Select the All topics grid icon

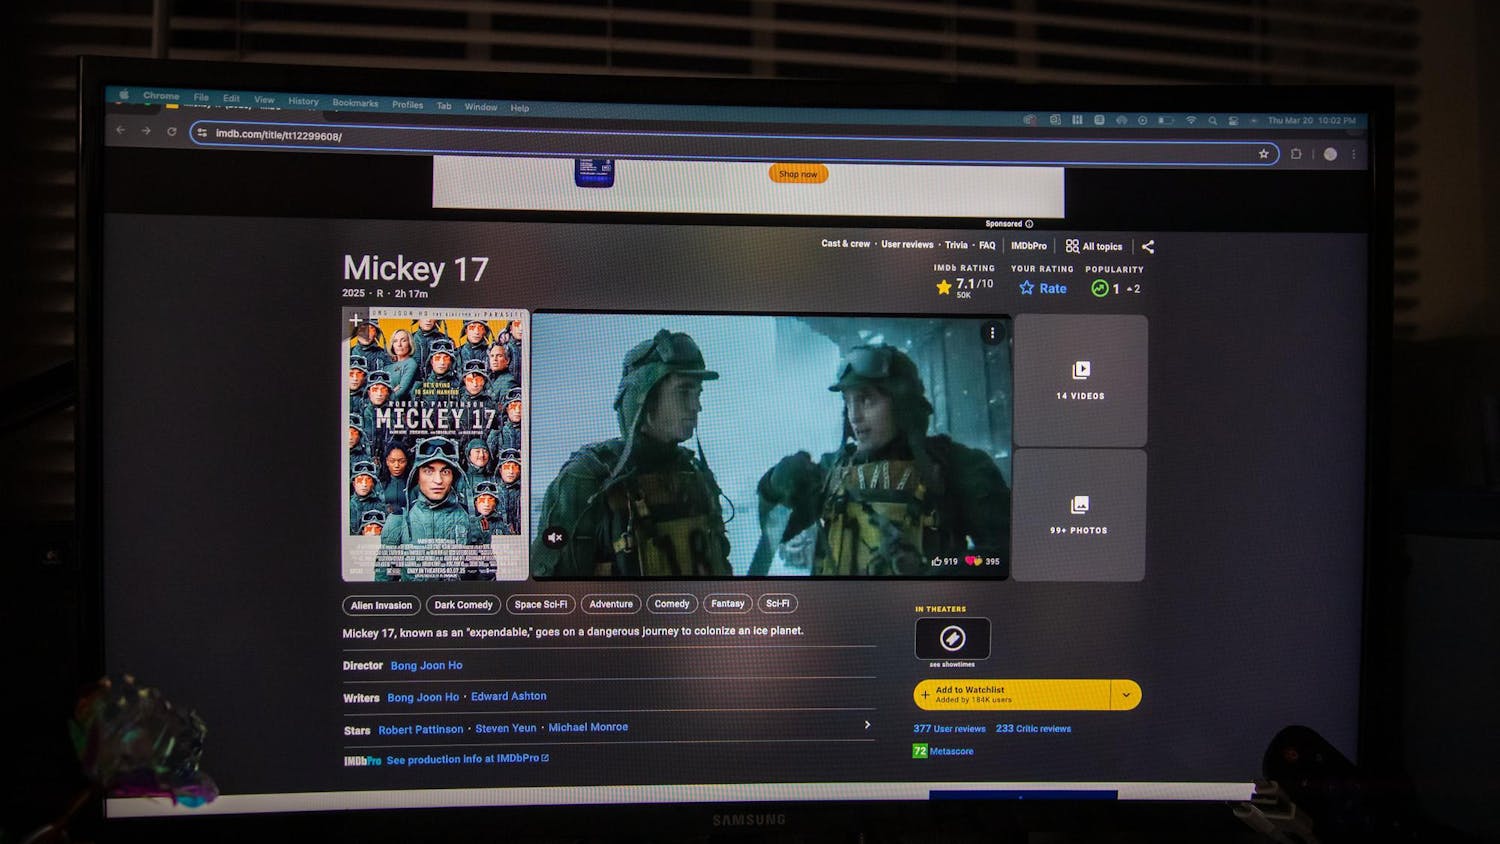(x=1071, y=245)
